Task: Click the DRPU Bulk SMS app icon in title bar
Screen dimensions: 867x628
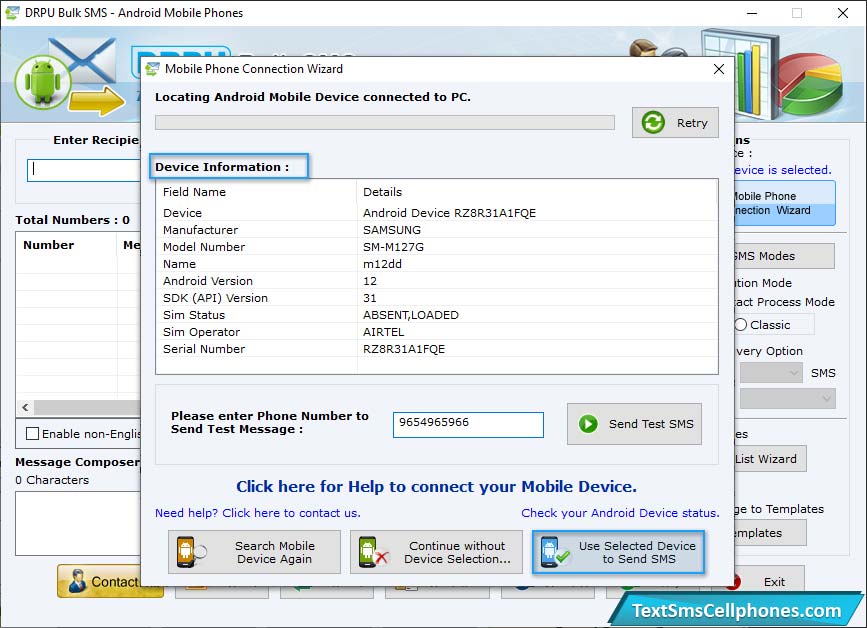Action: pos(12,13)
